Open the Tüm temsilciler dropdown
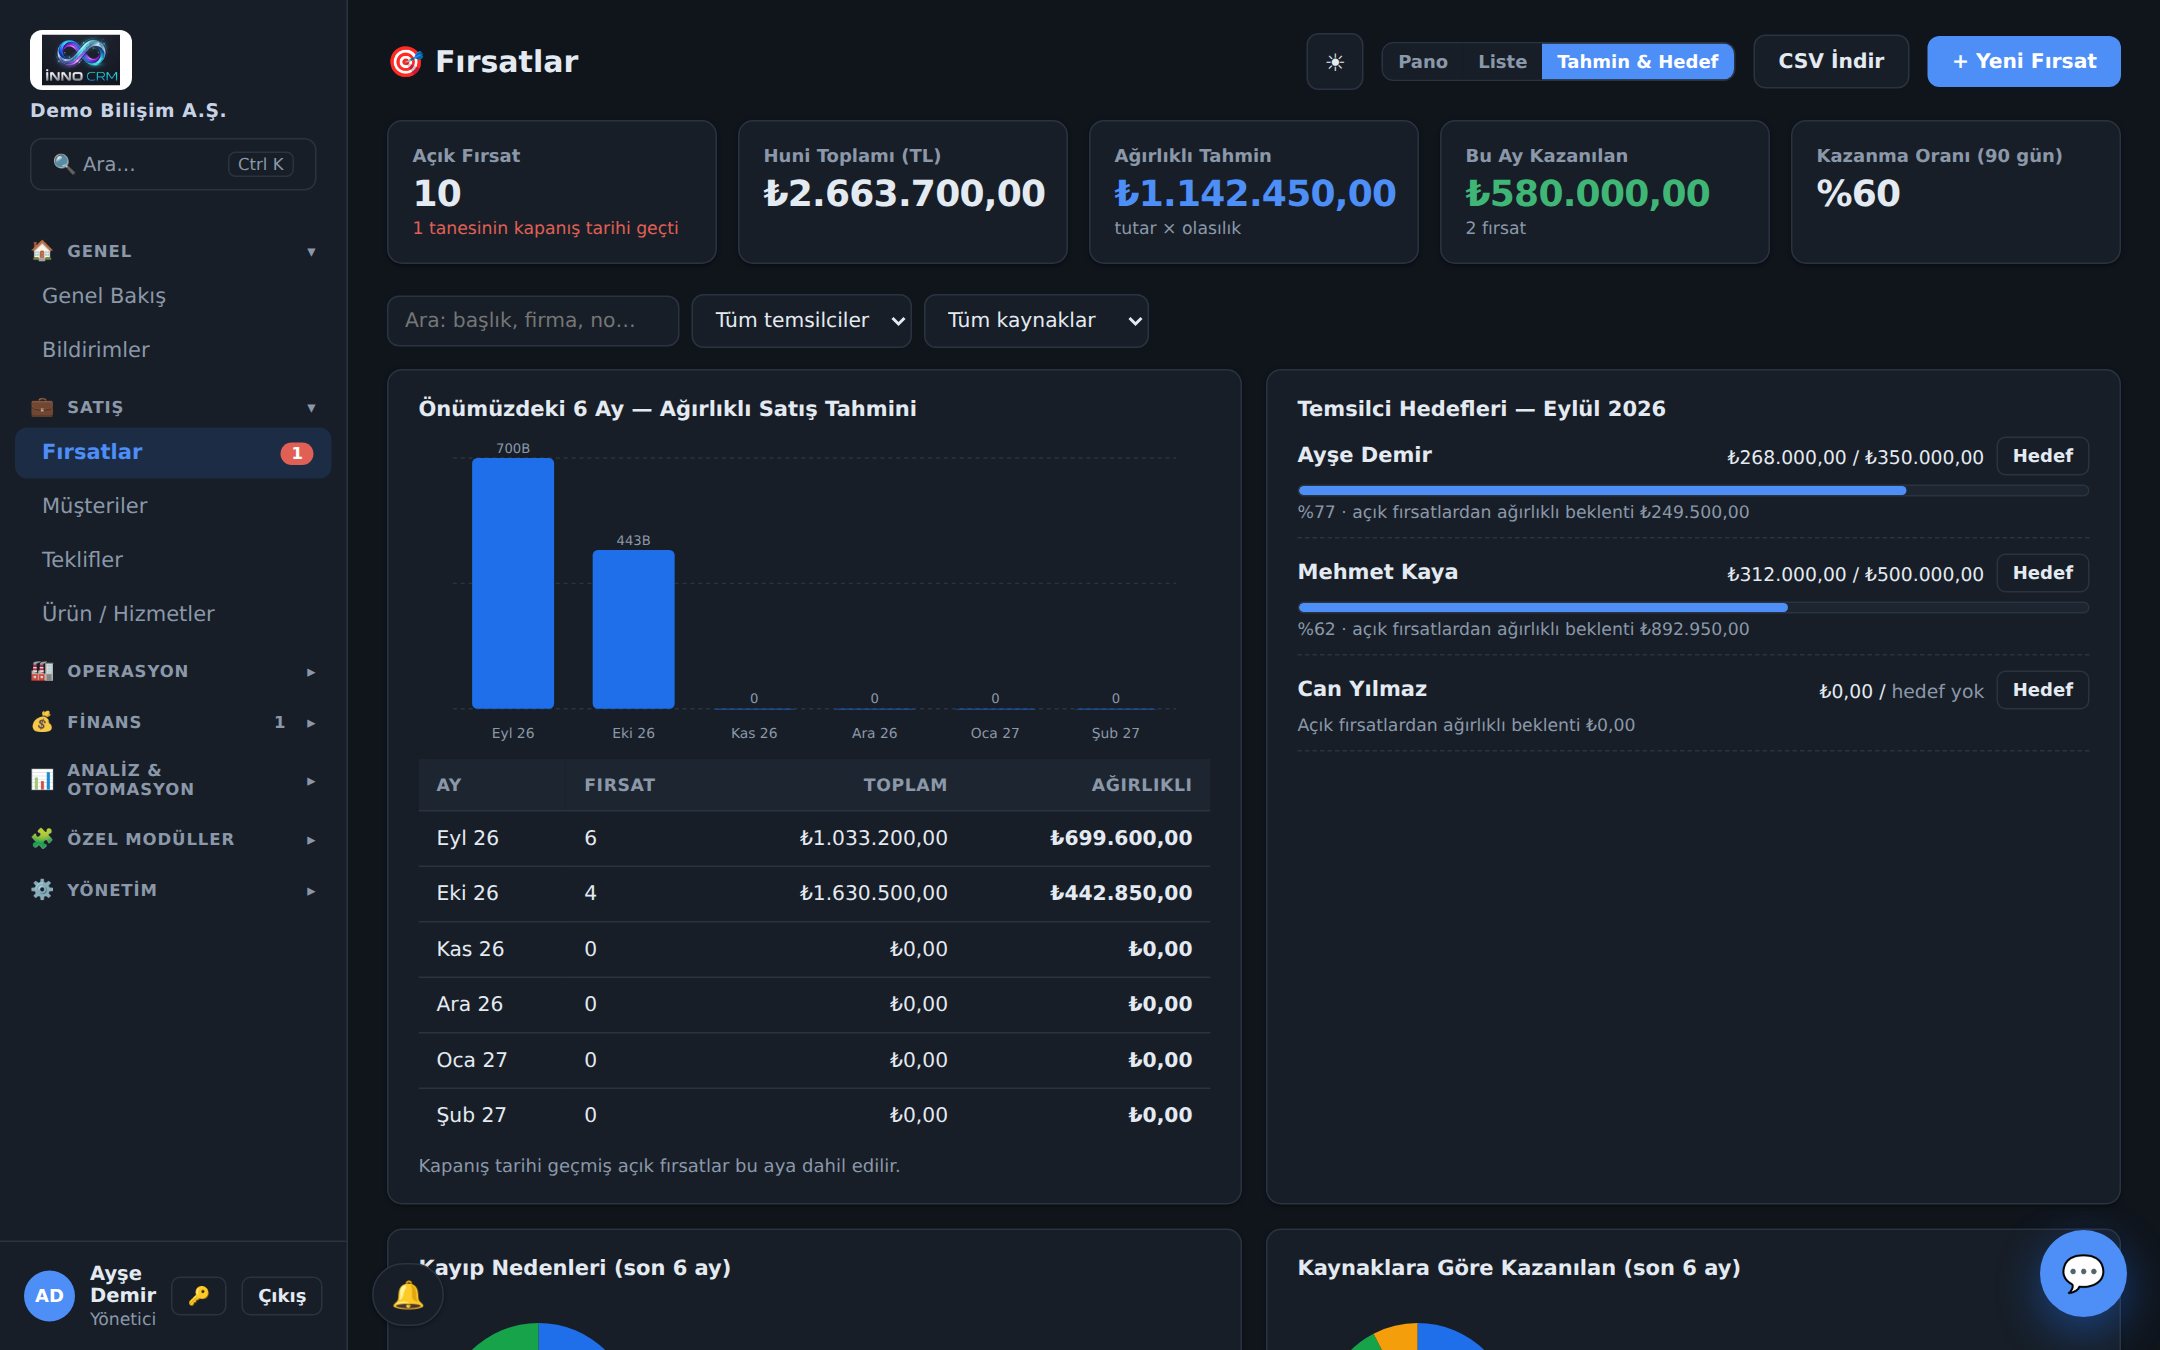Viewport: 2160px width, 1350px height. coord(801,321)
